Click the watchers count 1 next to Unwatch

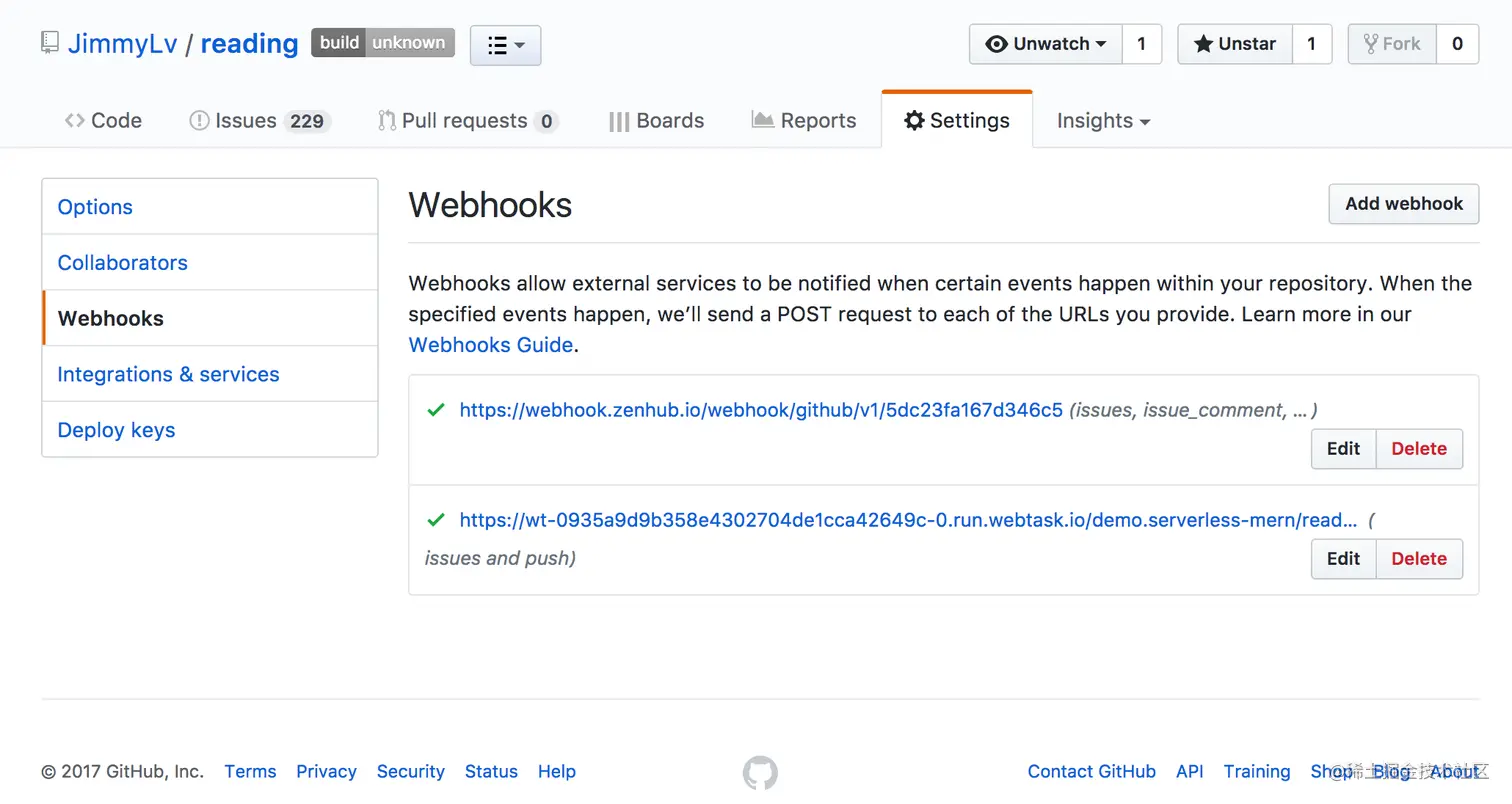1142,44
